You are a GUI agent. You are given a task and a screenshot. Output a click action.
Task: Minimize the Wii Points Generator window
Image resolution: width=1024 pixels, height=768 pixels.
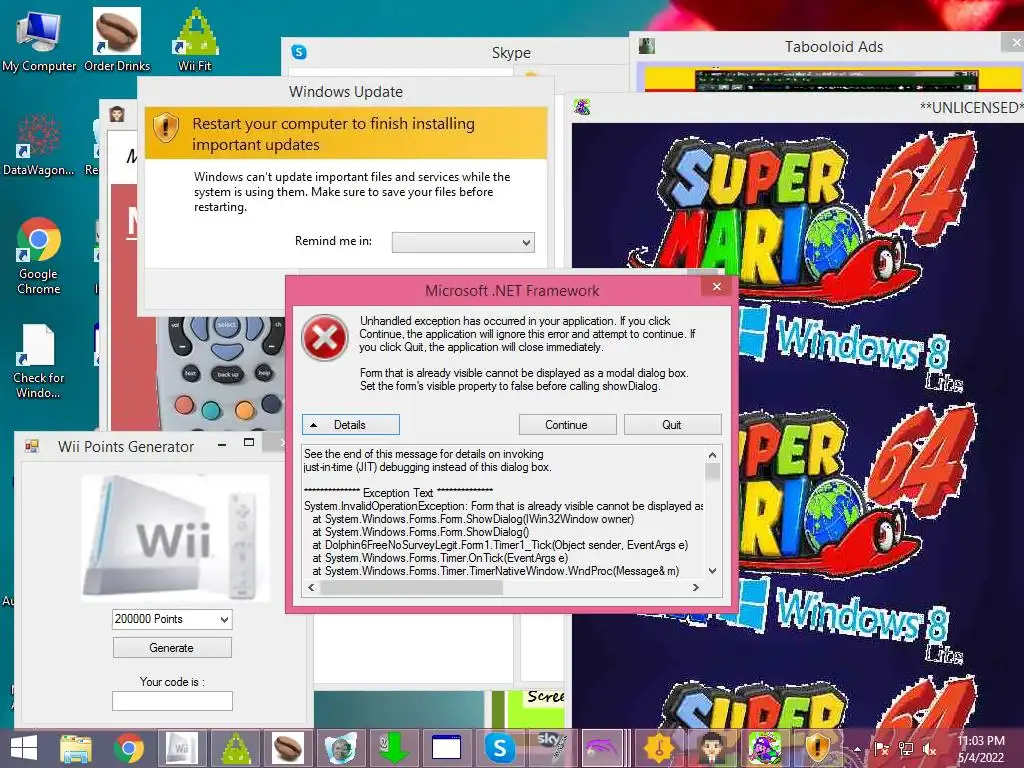pyautogui.click(x=222, y=444)
